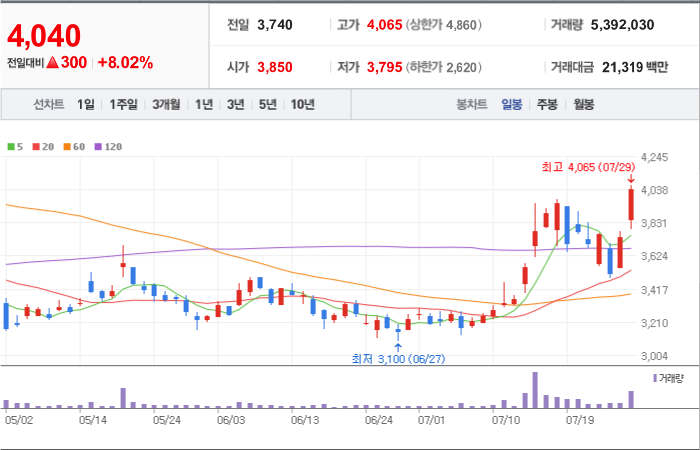Click the 최고 4,065 (07/29) marker label
The image size is (700, 450).
pyautogui.click(x=588, y=167)
